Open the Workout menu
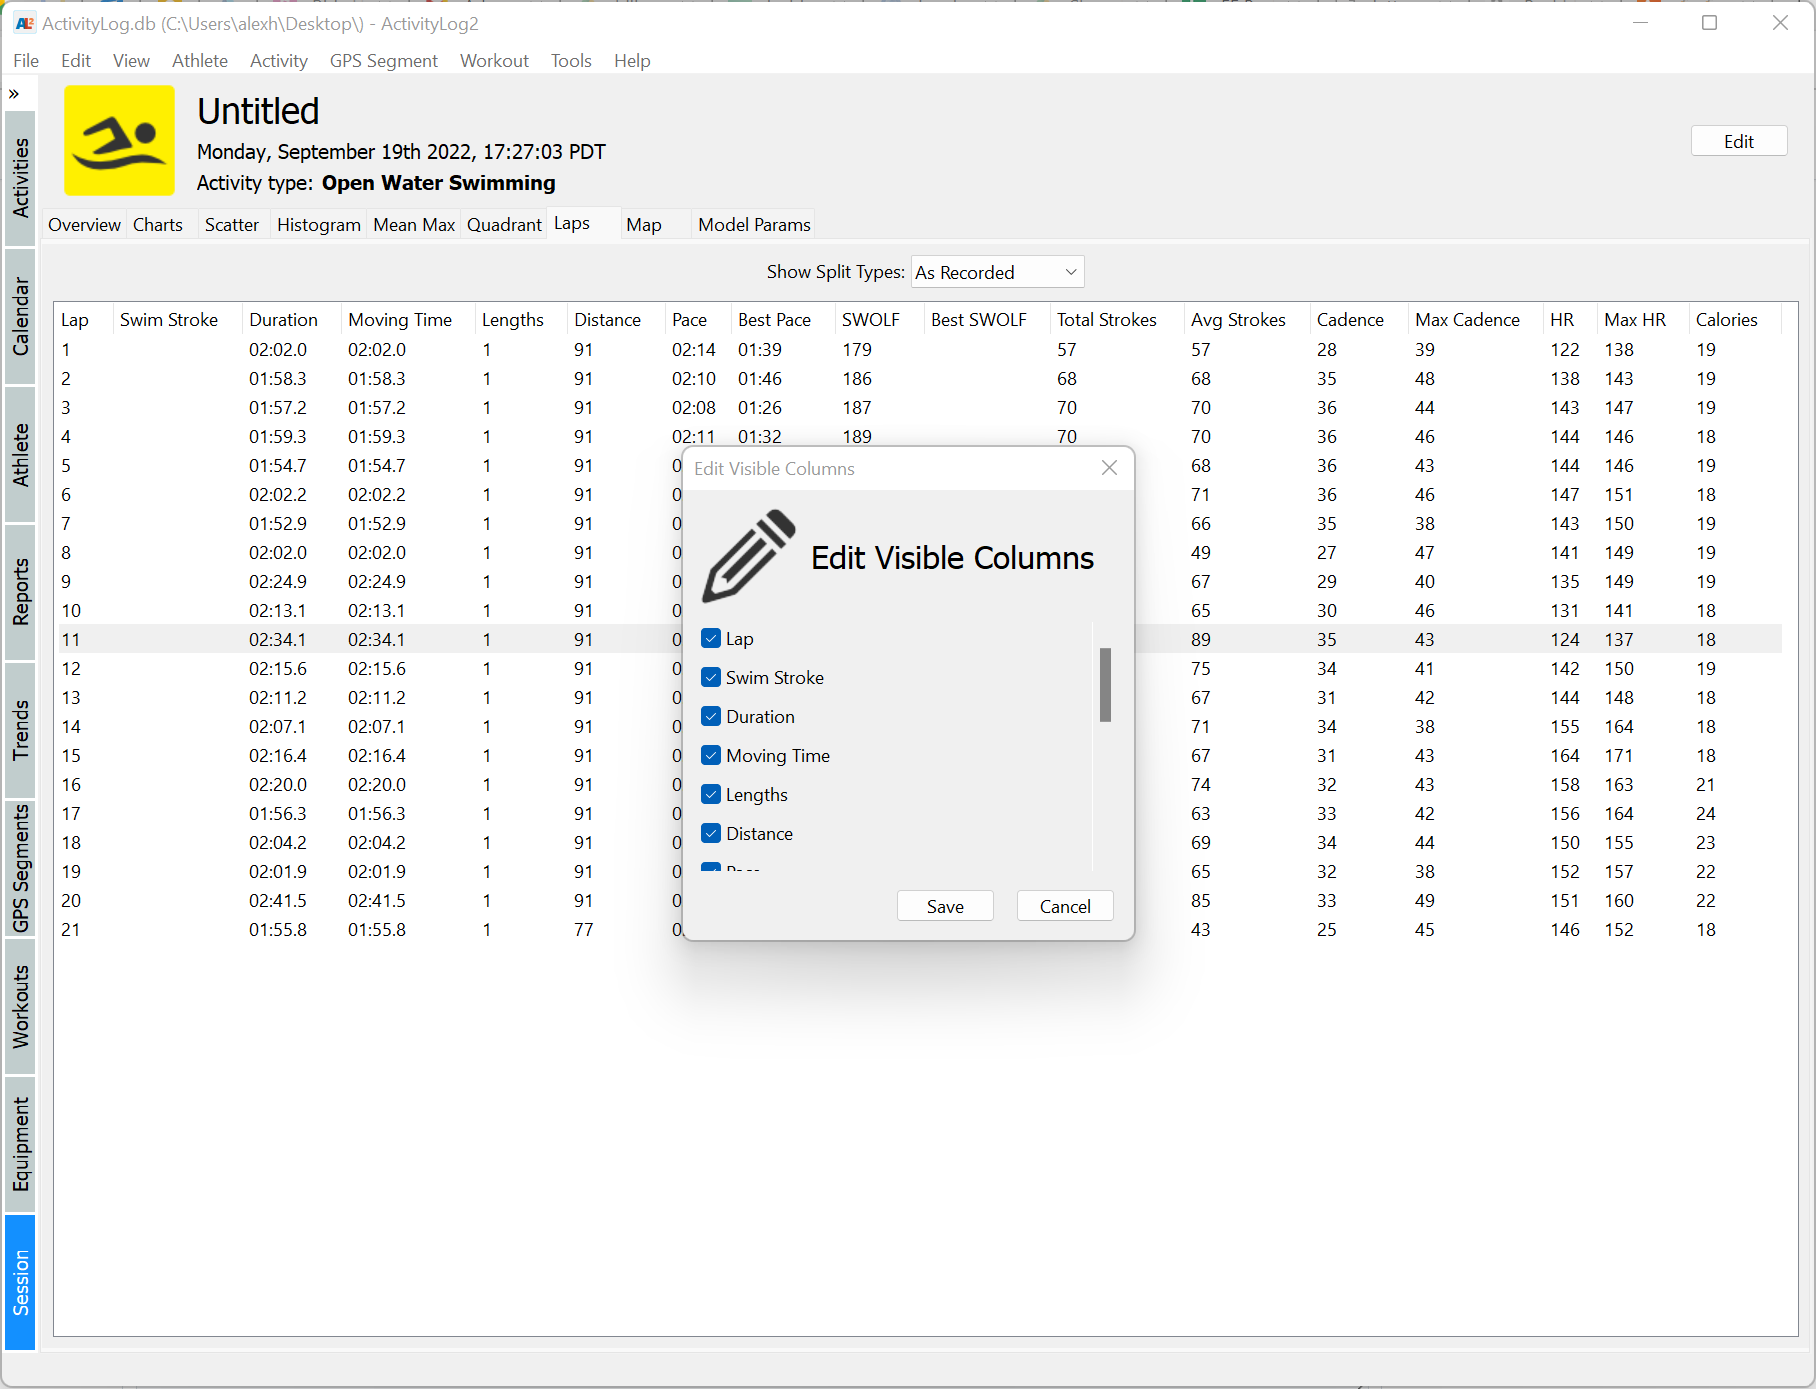 pos(494,61)
